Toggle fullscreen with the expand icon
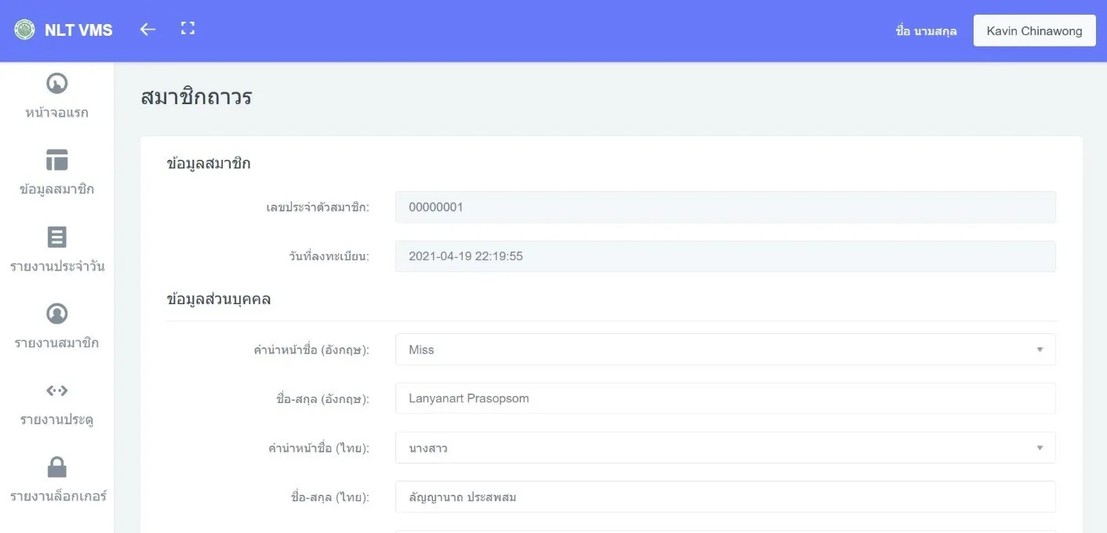Image resolution: width=1107 pixels, height=533 pixels. [187, 28]
